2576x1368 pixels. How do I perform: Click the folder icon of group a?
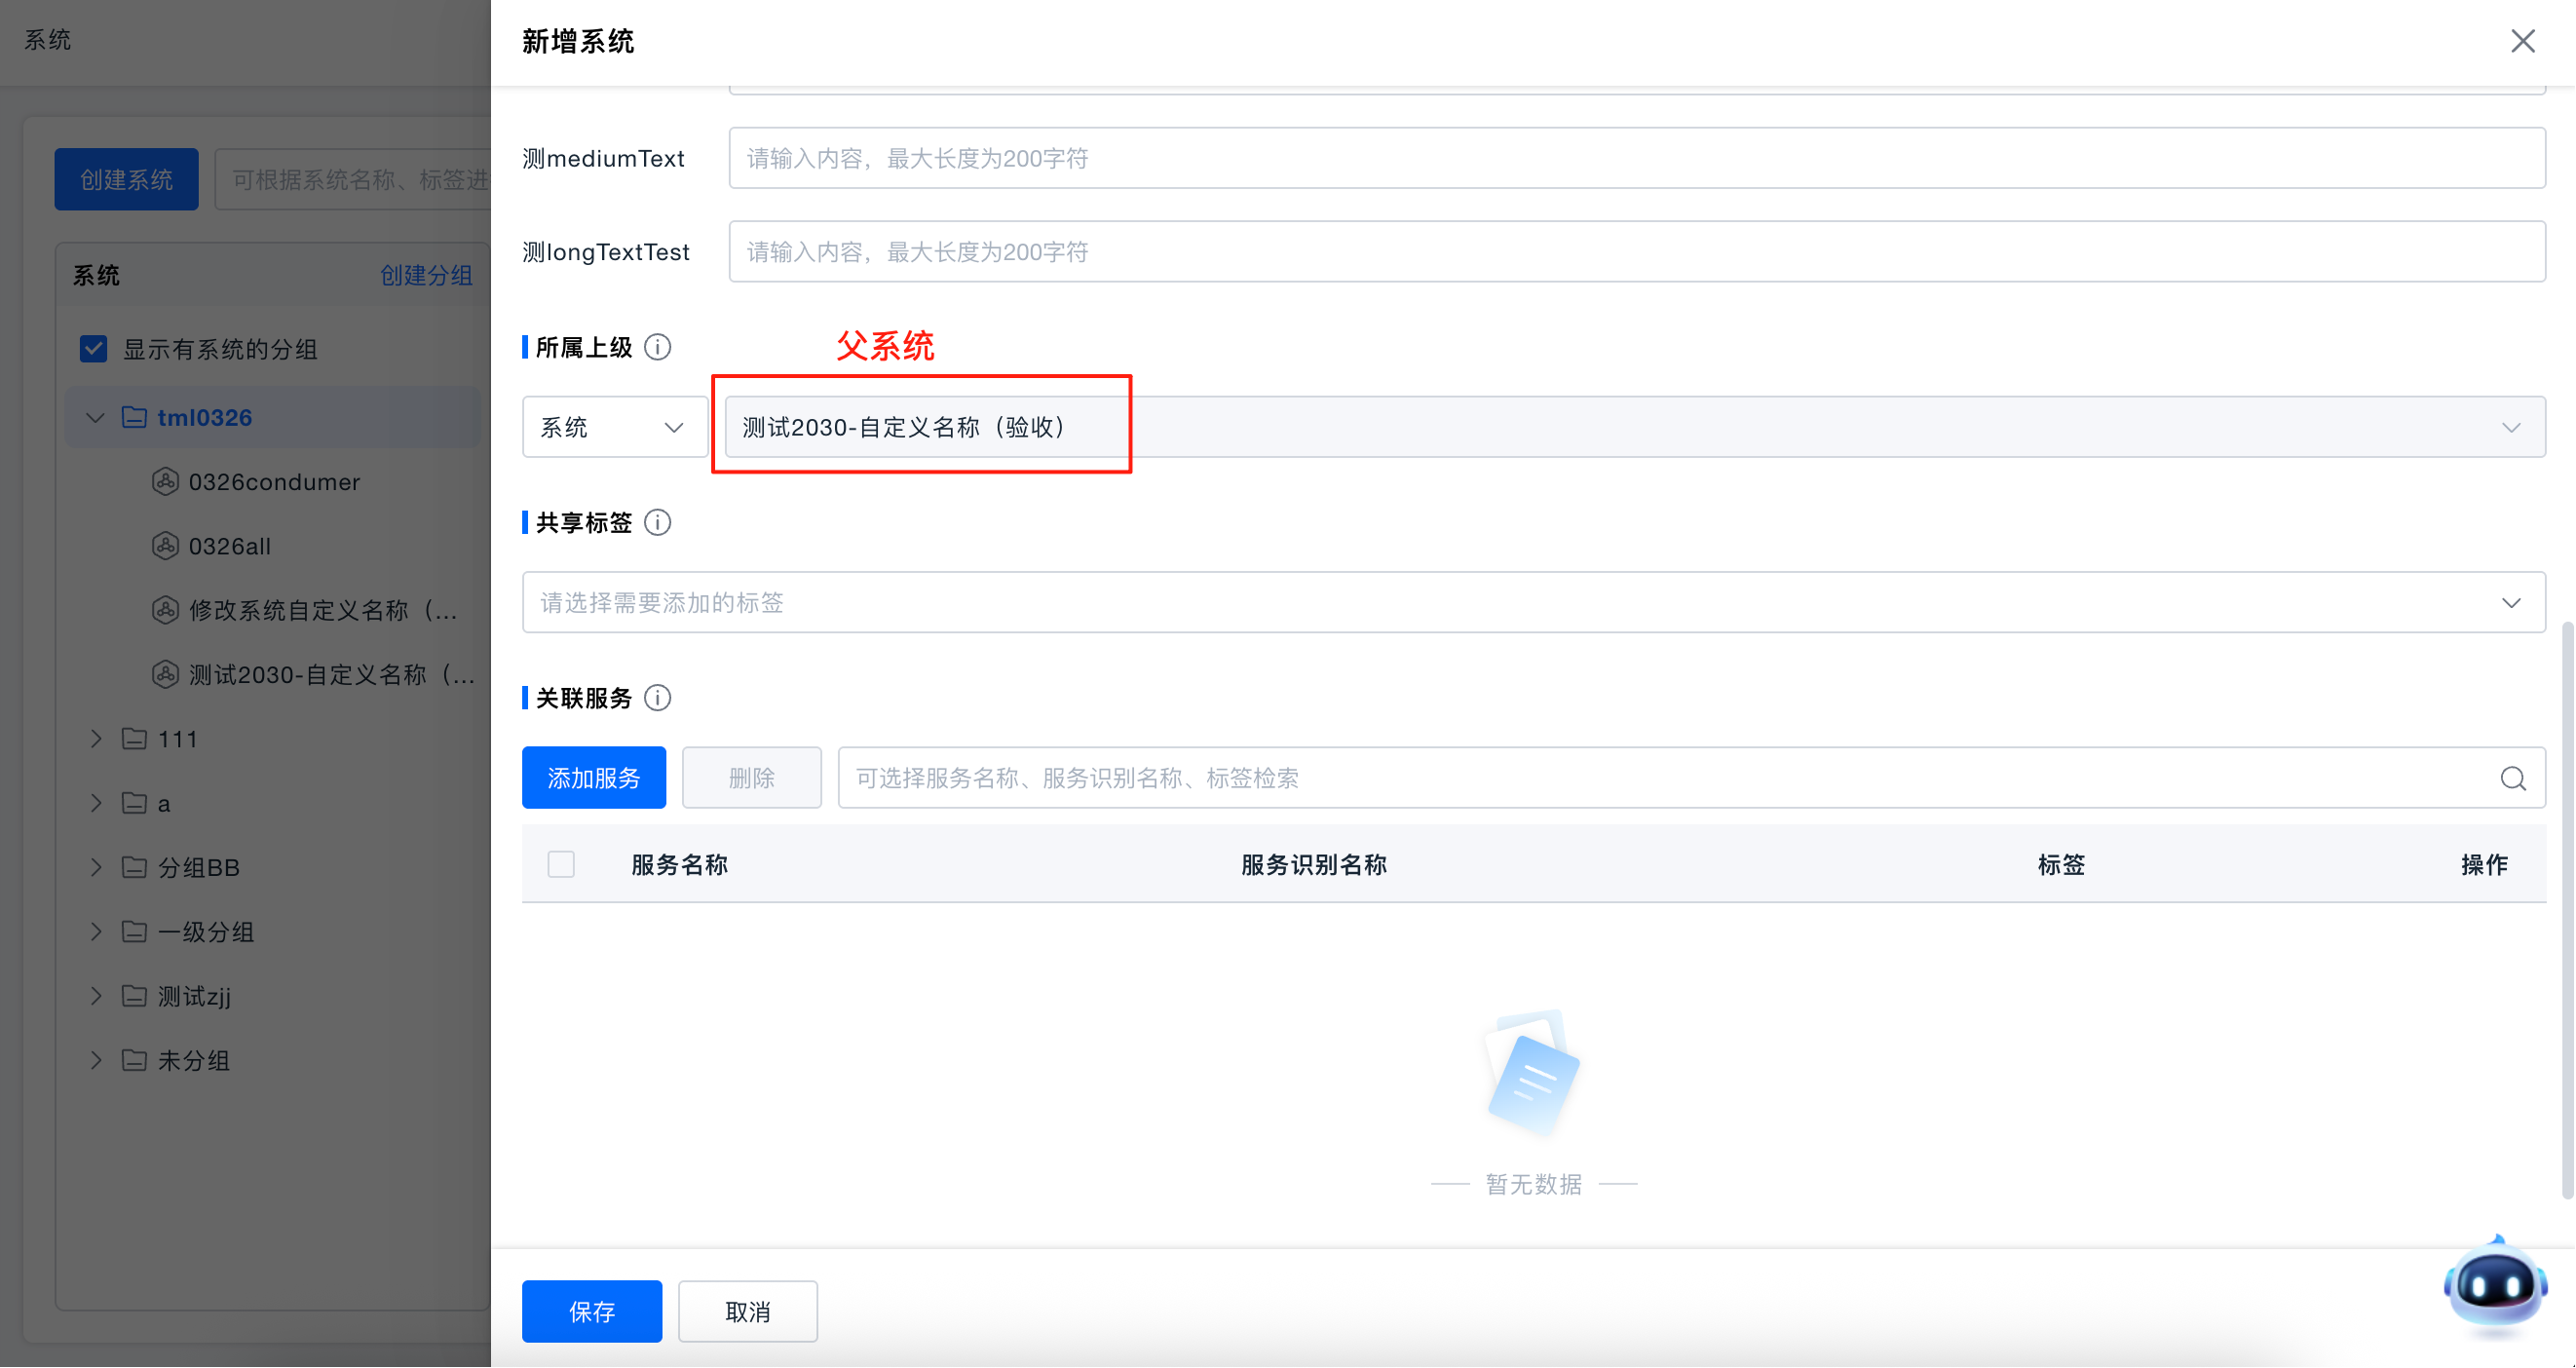click(134, 803)
